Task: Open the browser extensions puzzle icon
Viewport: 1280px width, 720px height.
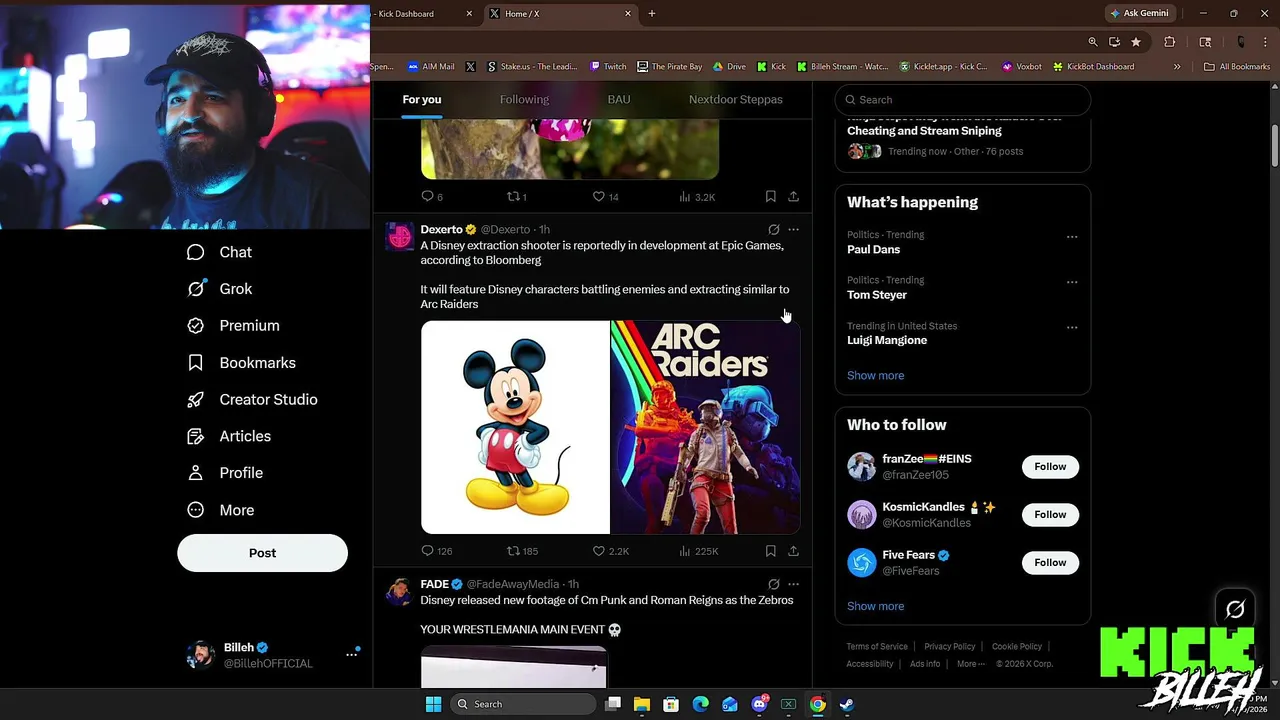Action: (x=1170, y=42)
